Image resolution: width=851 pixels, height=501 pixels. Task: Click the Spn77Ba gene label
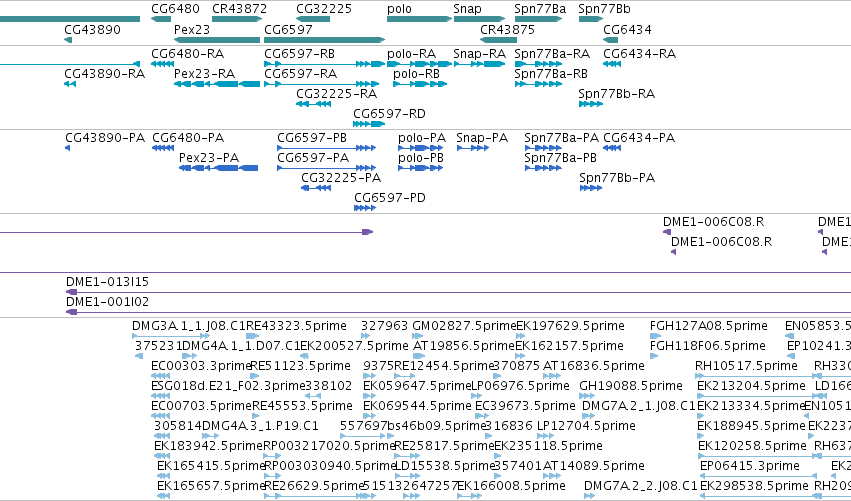[540, 9]
